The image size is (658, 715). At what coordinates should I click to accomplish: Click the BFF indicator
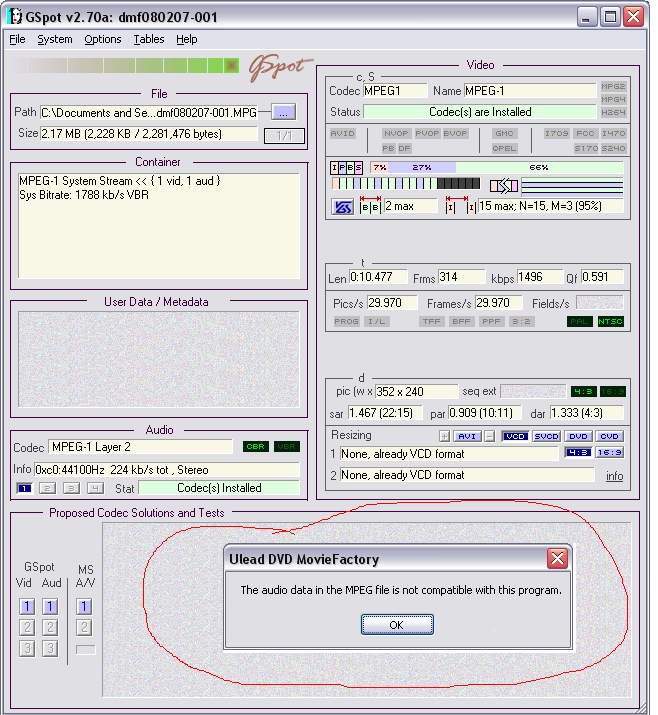point(461,321)
